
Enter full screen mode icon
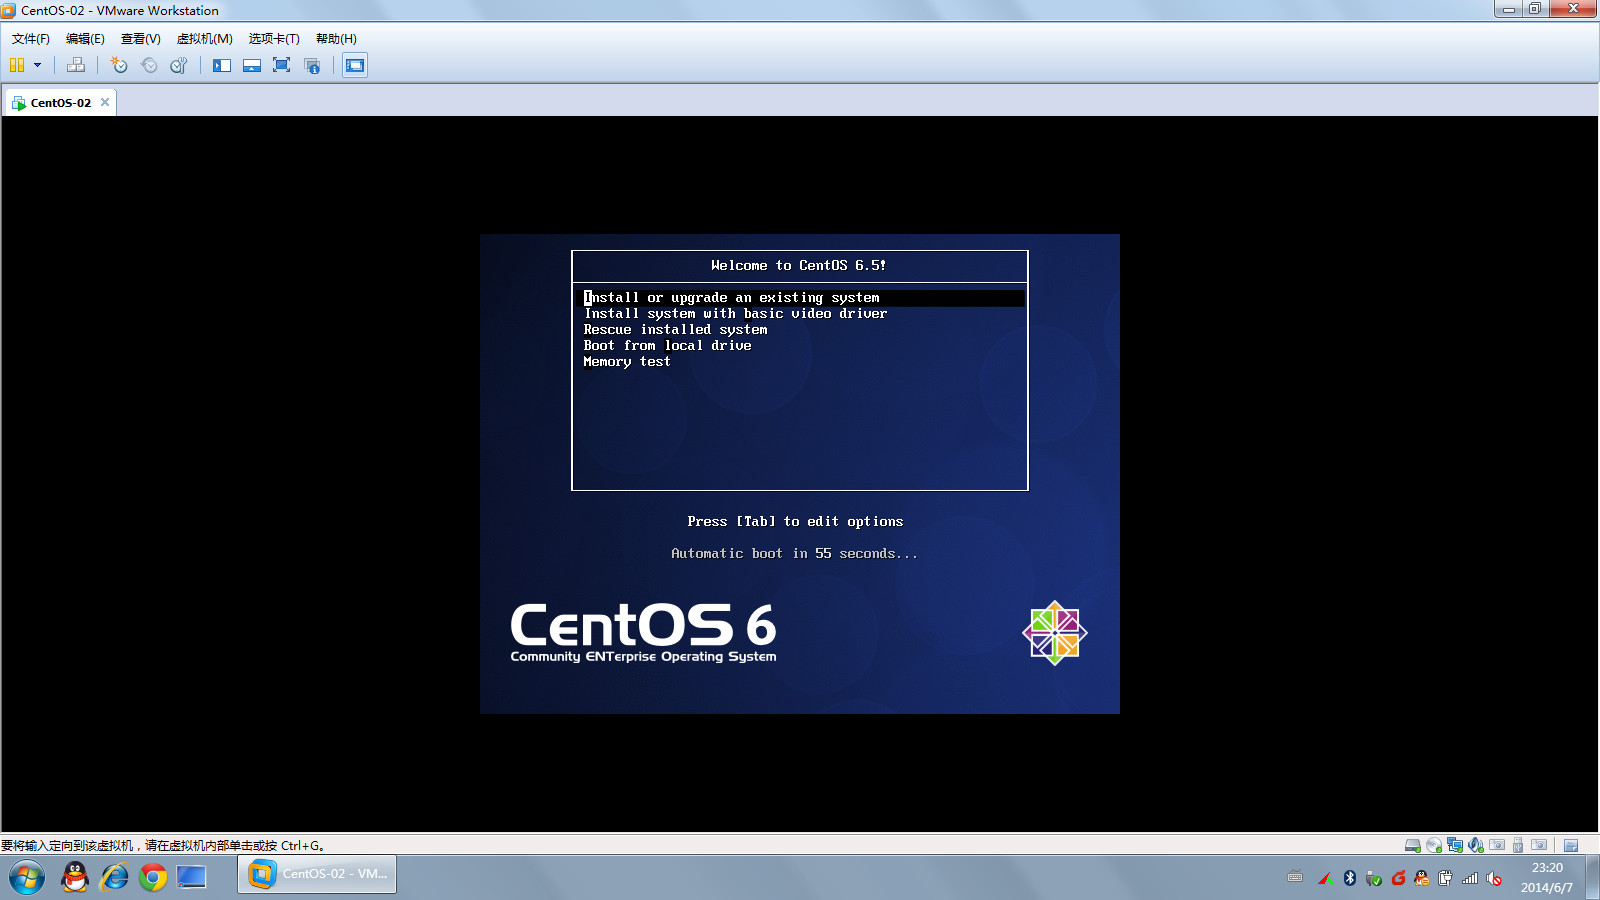282,65
